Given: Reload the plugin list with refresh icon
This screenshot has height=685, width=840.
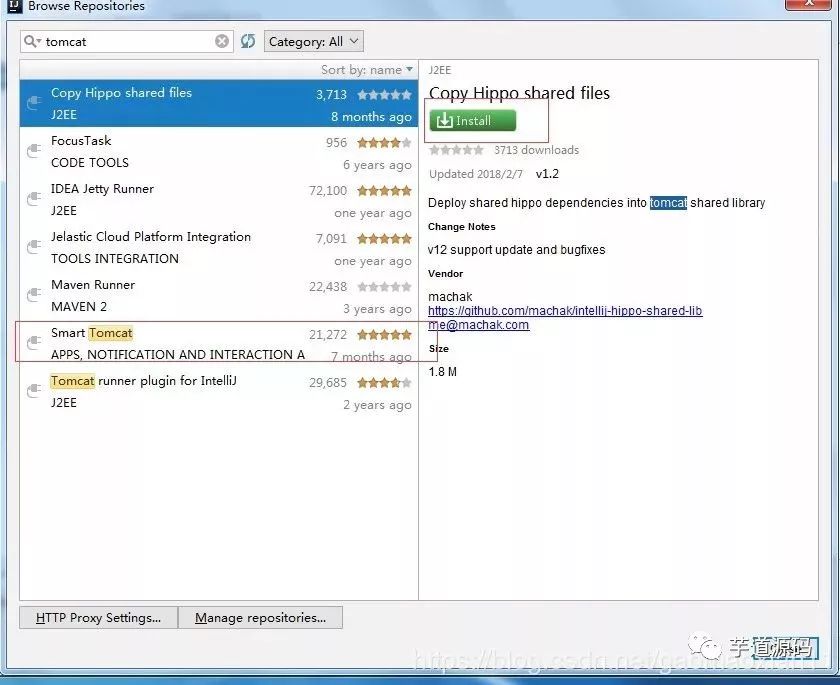Looking at the screenshot, I should pos(248,41).
